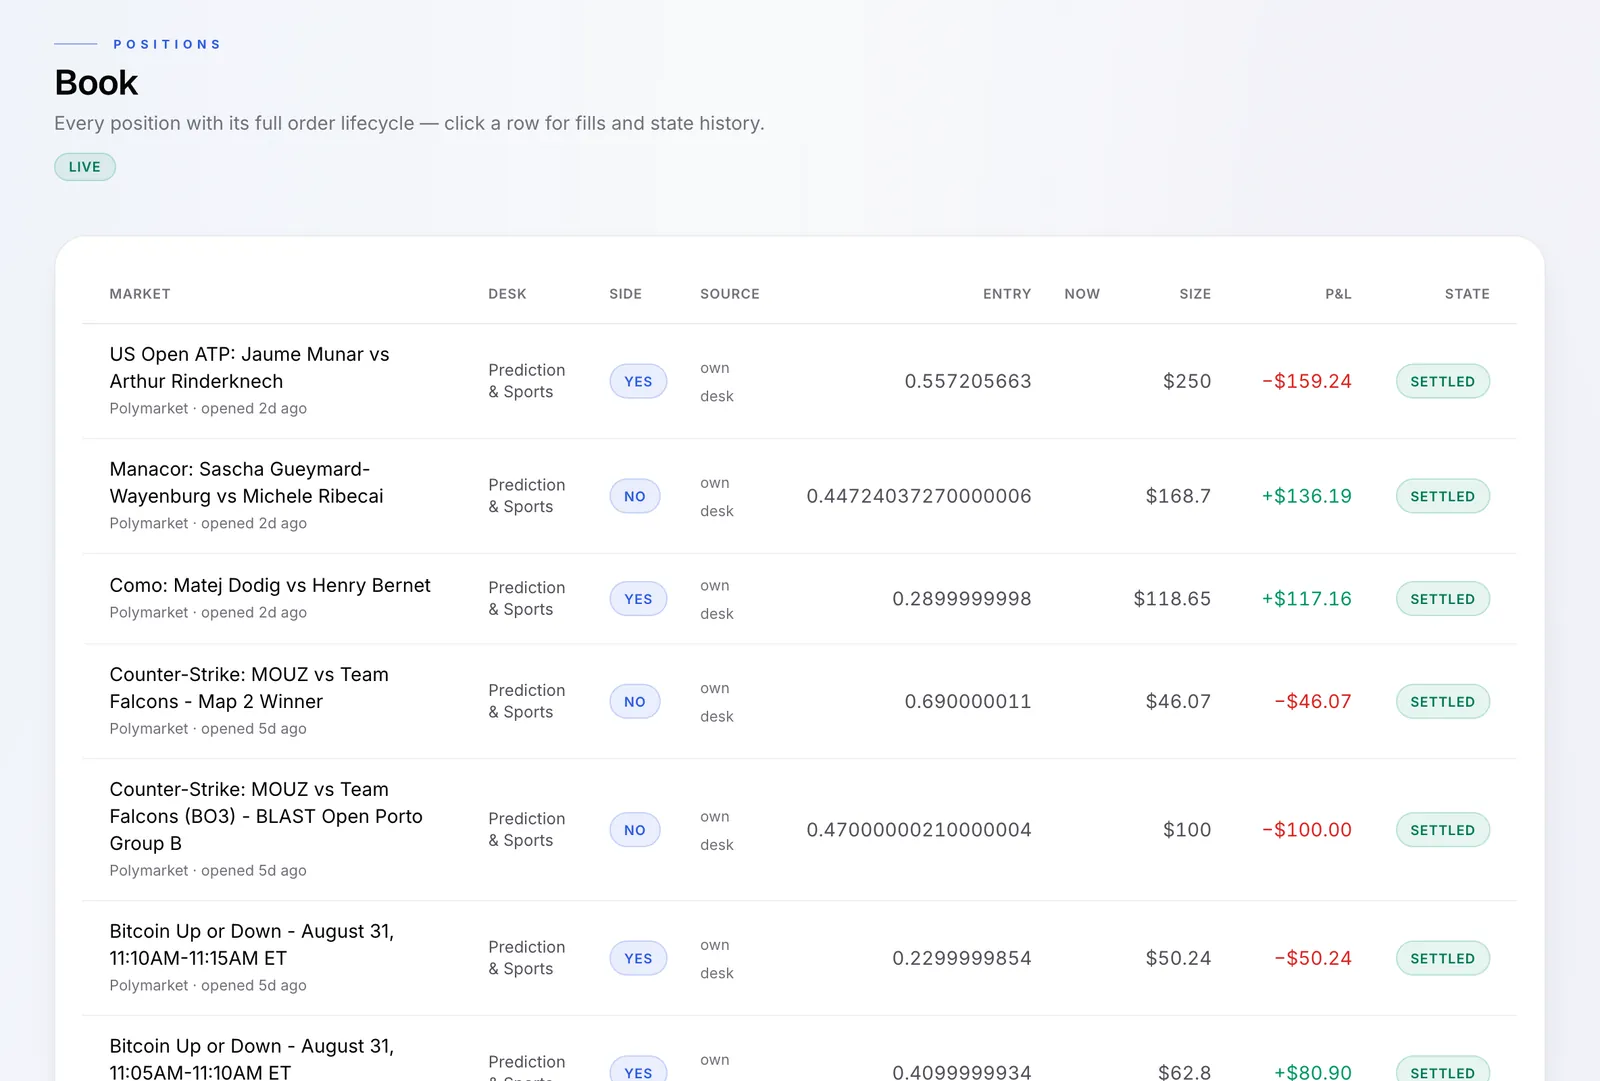This screenshot has height=1081, width=1600.
Task: Click the LIVE status badge
Action: point(85,167)
